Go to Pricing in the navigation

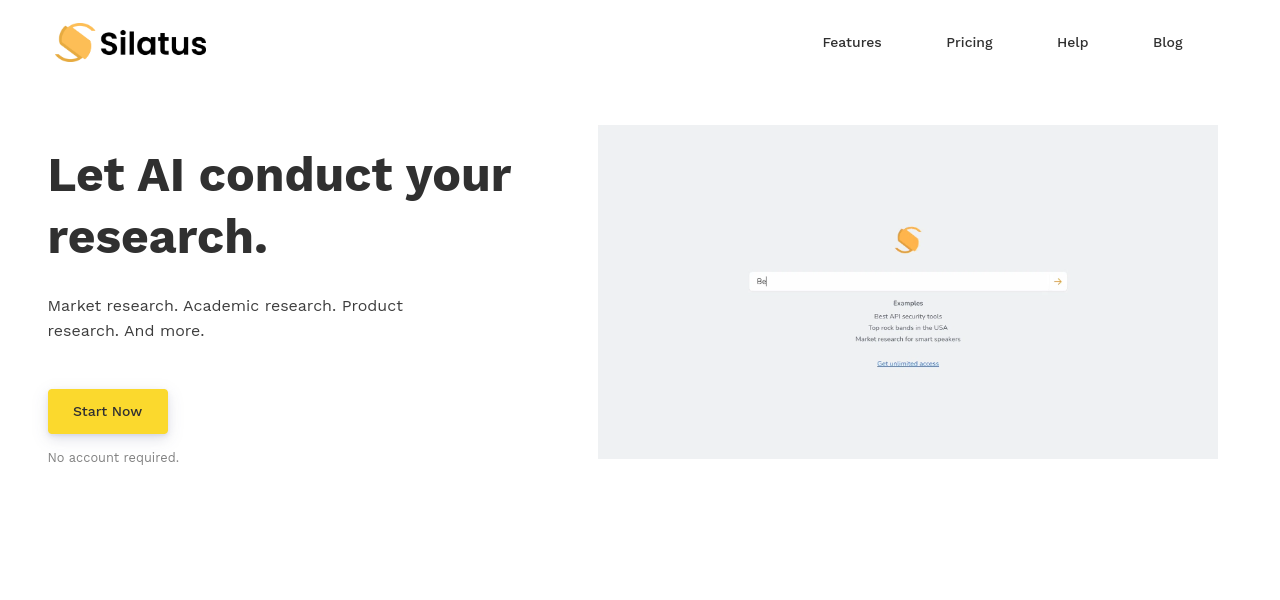coord(969,42)
